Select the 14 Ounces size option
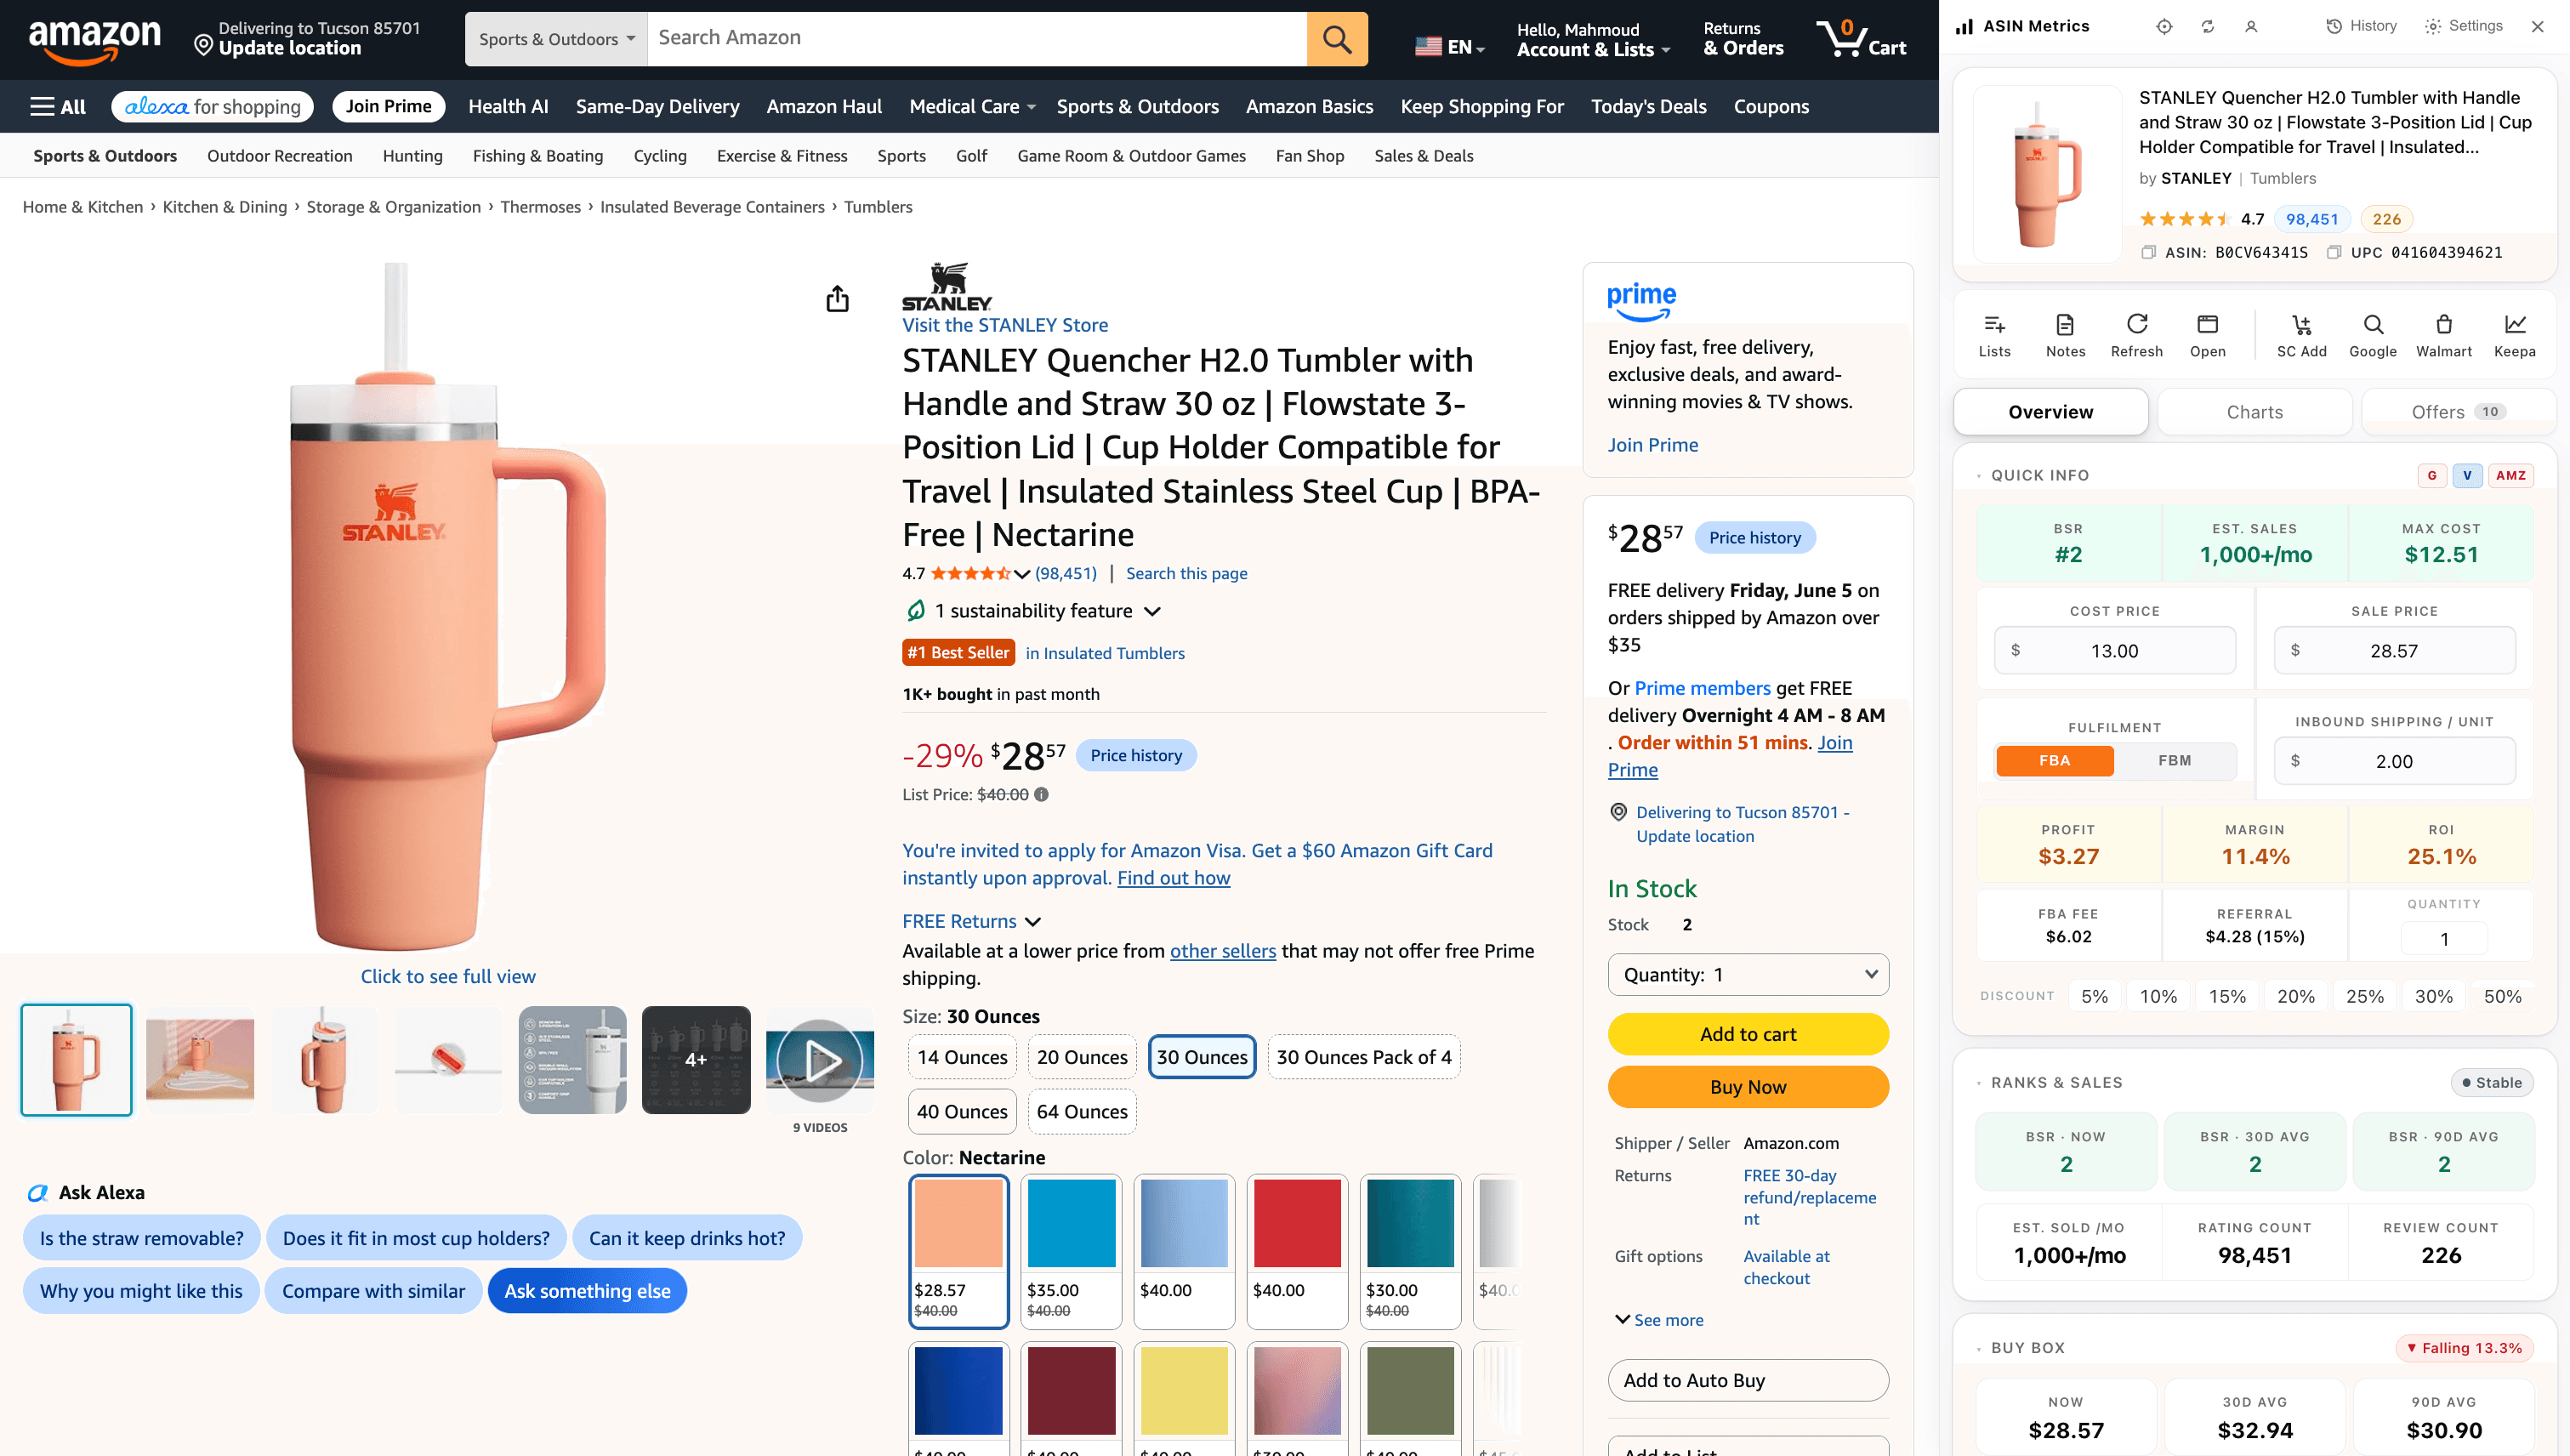Viewport: 2570px width, 1456px height. 962,1057
